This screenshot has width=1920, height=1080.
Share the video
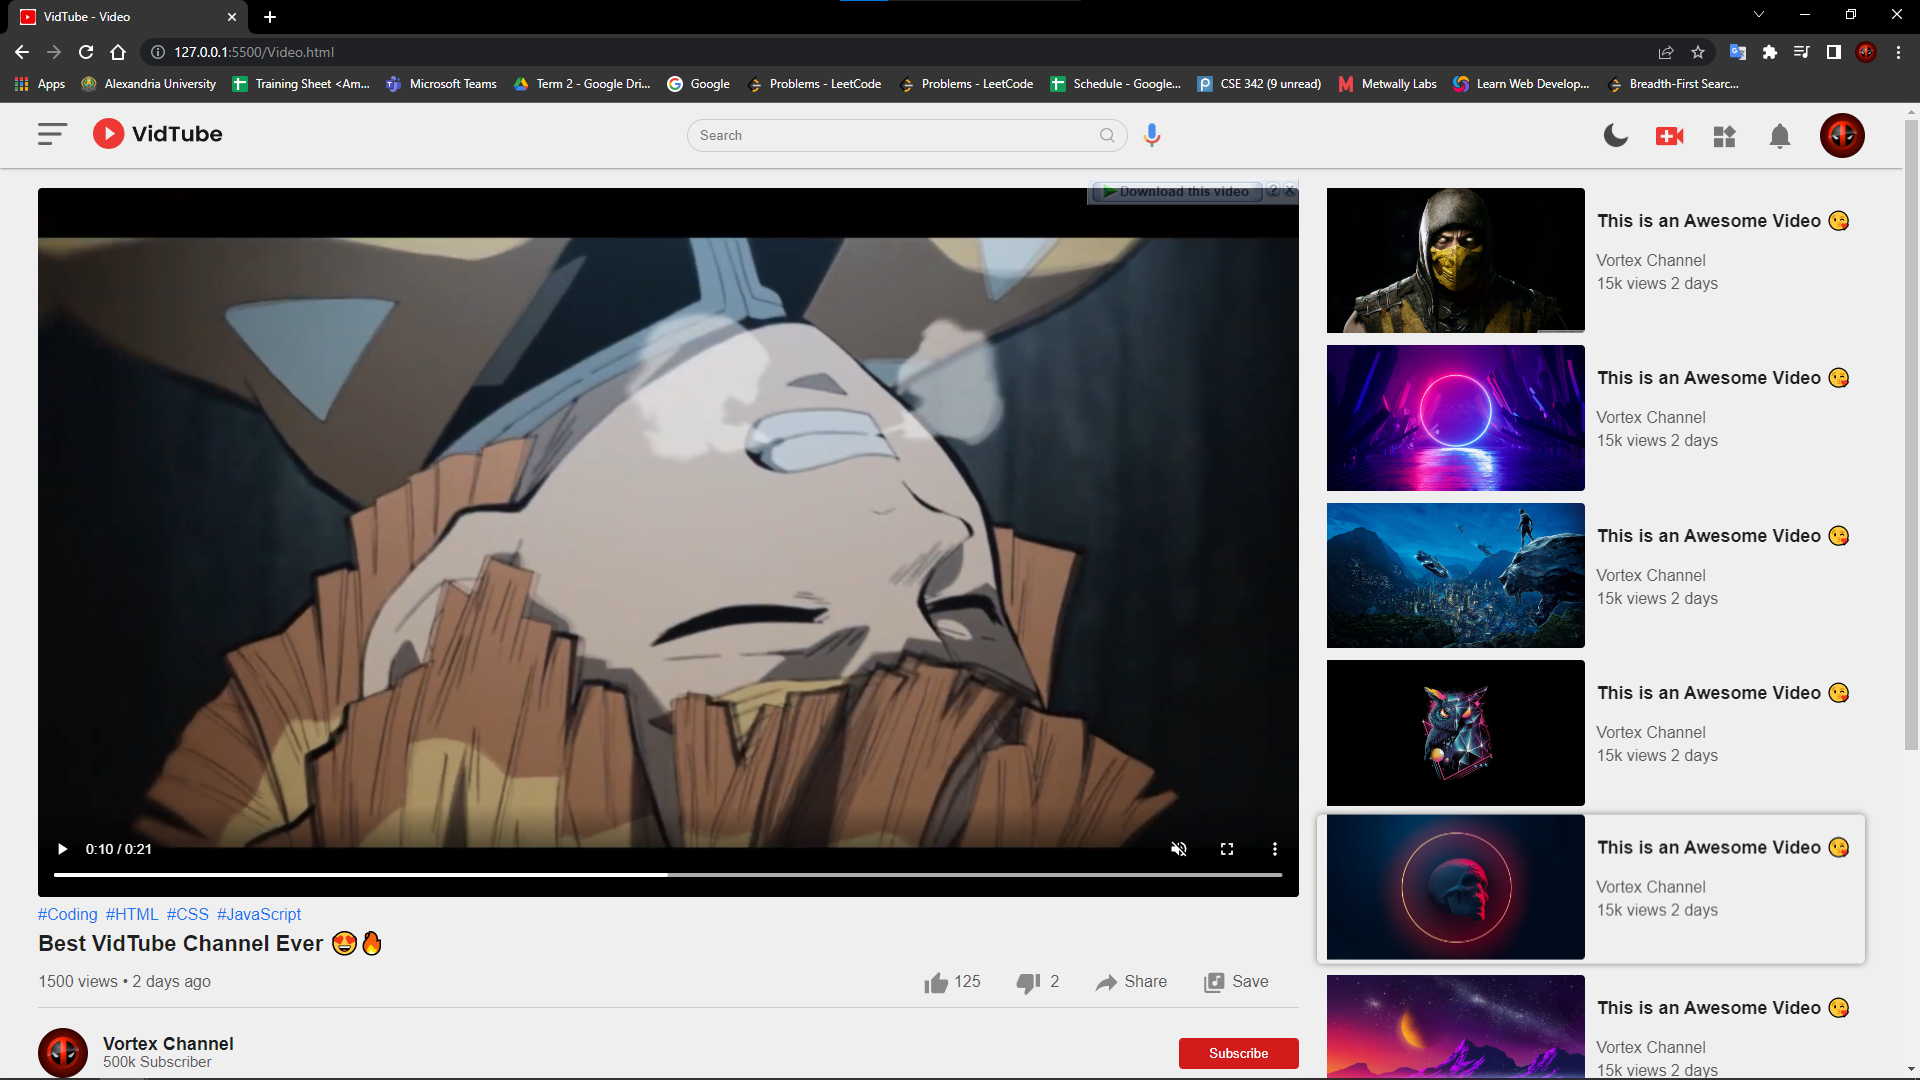[1131, 982]
